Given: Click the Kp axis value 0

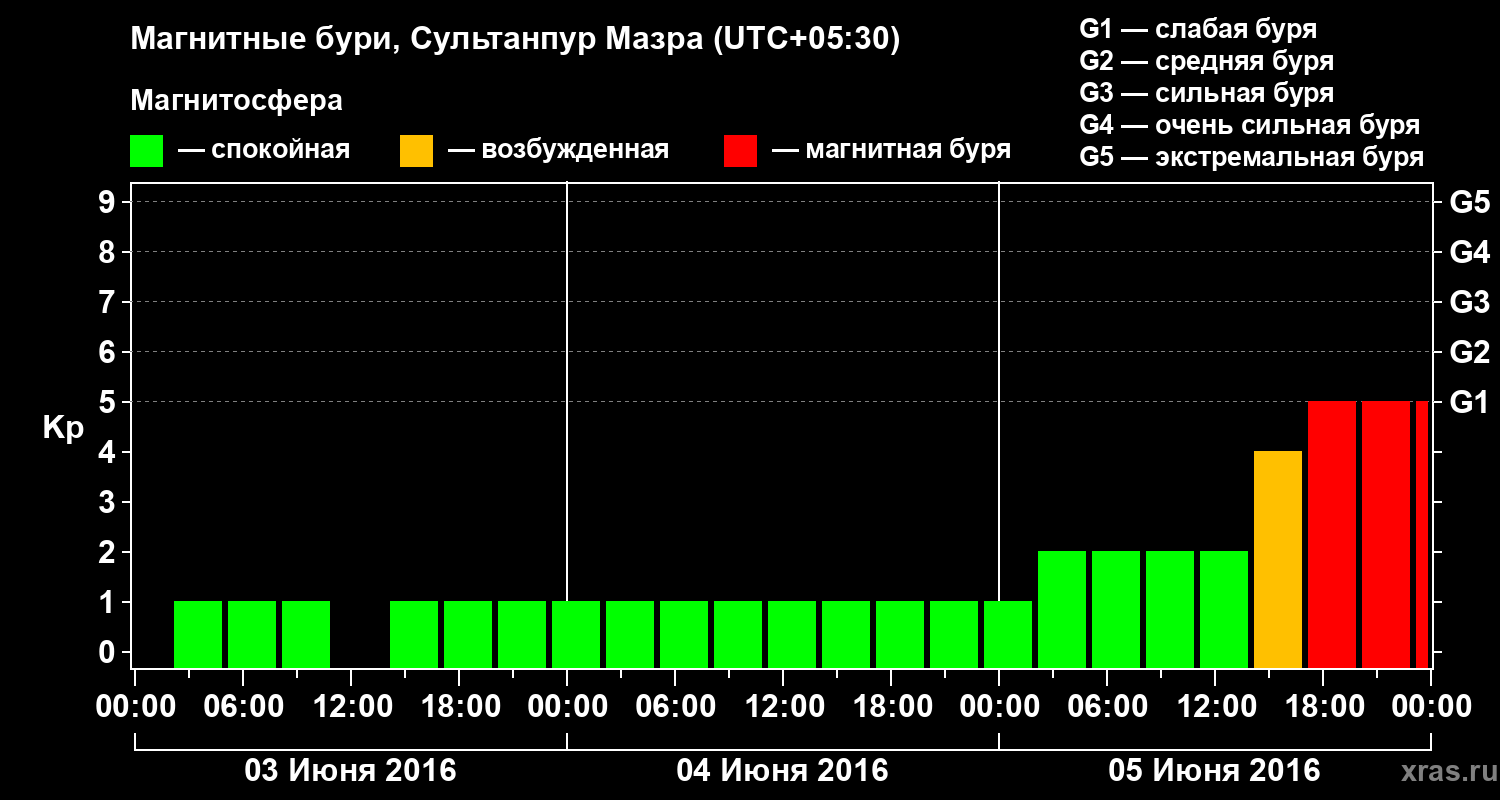Looking at the screenshot, I should tap(109, 652).
